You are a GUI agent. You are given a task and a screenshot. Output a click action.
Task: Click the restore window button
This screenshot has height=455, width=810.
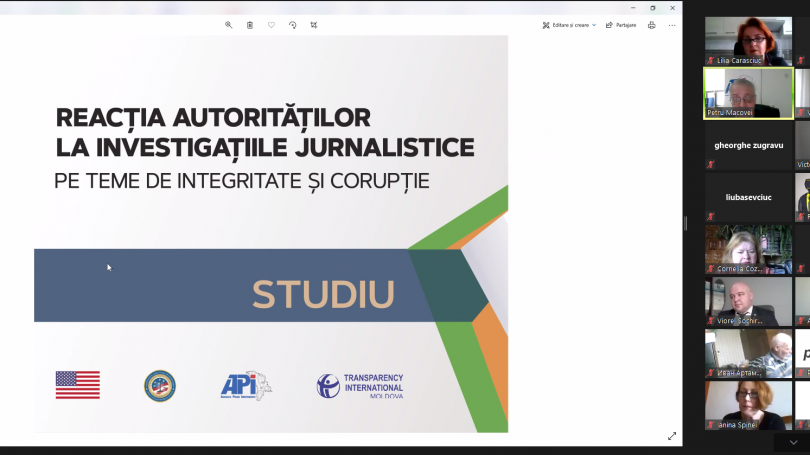point(652,8)
